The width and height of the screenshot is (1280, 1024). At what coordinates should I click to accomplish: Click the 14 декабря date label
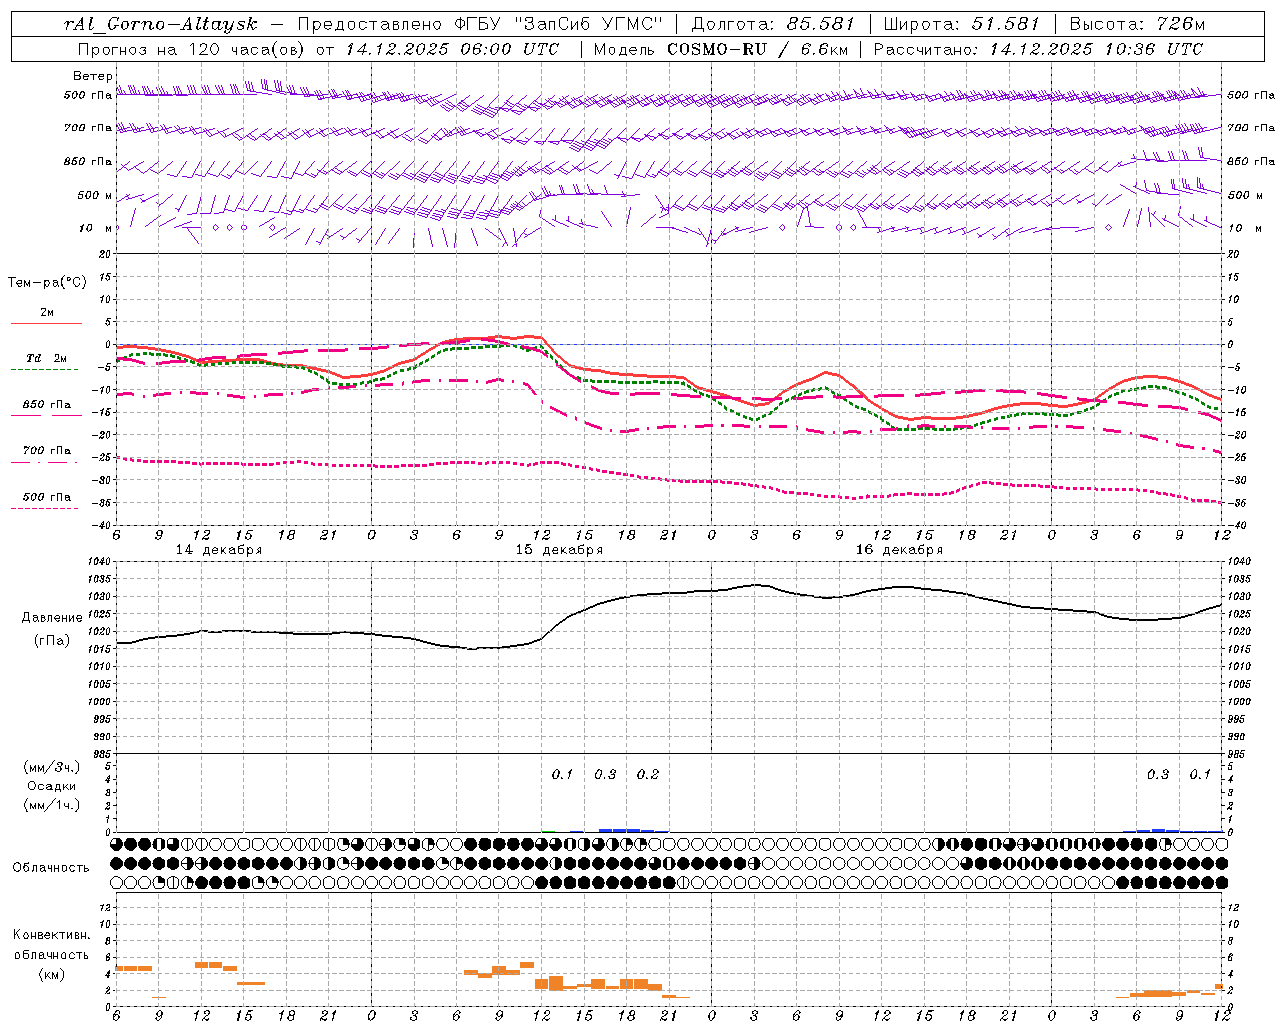[219, 550]
